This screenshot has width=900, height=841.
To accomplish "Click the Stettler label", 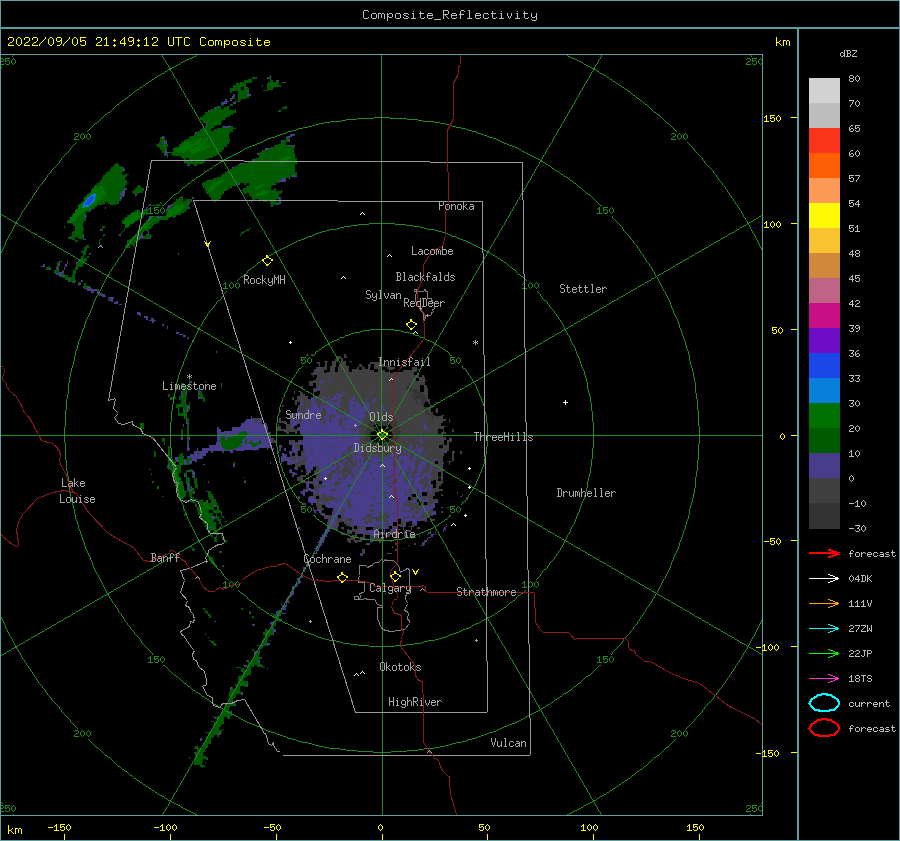I will (x=583, y=289).
